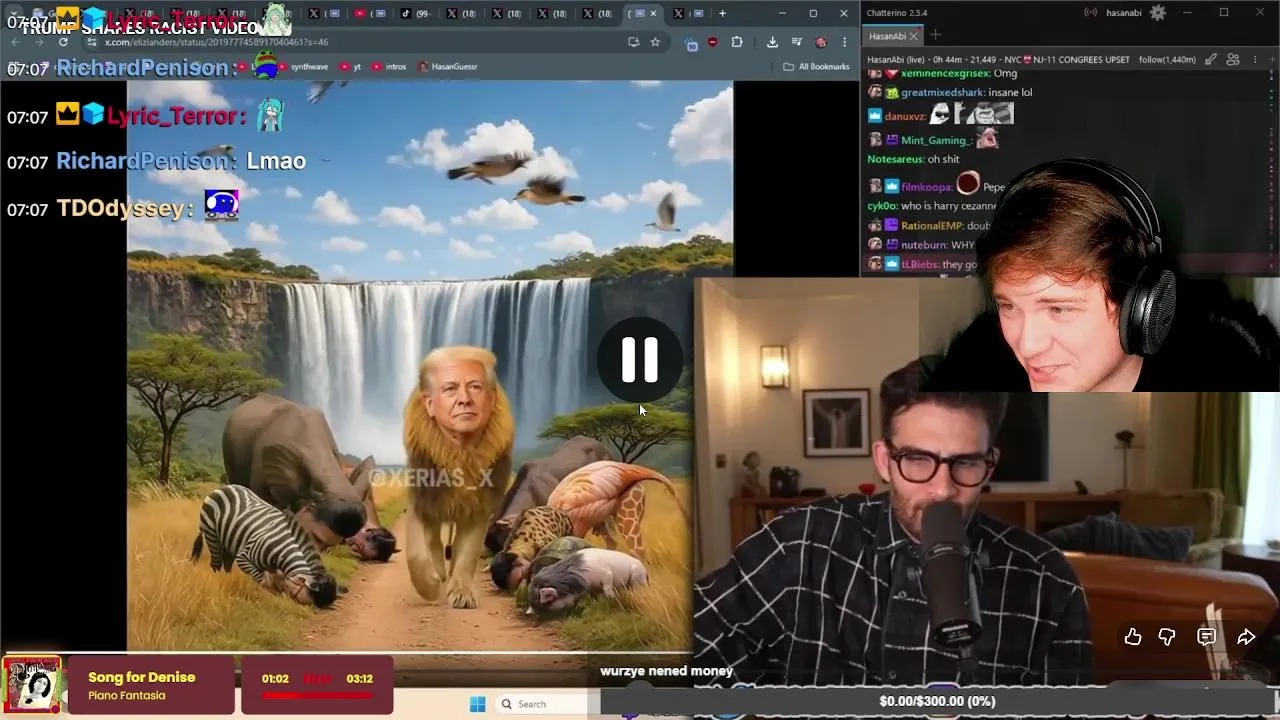
Task: Click the install or cast screen icon in address bar
Action: [x=633, y=42]
